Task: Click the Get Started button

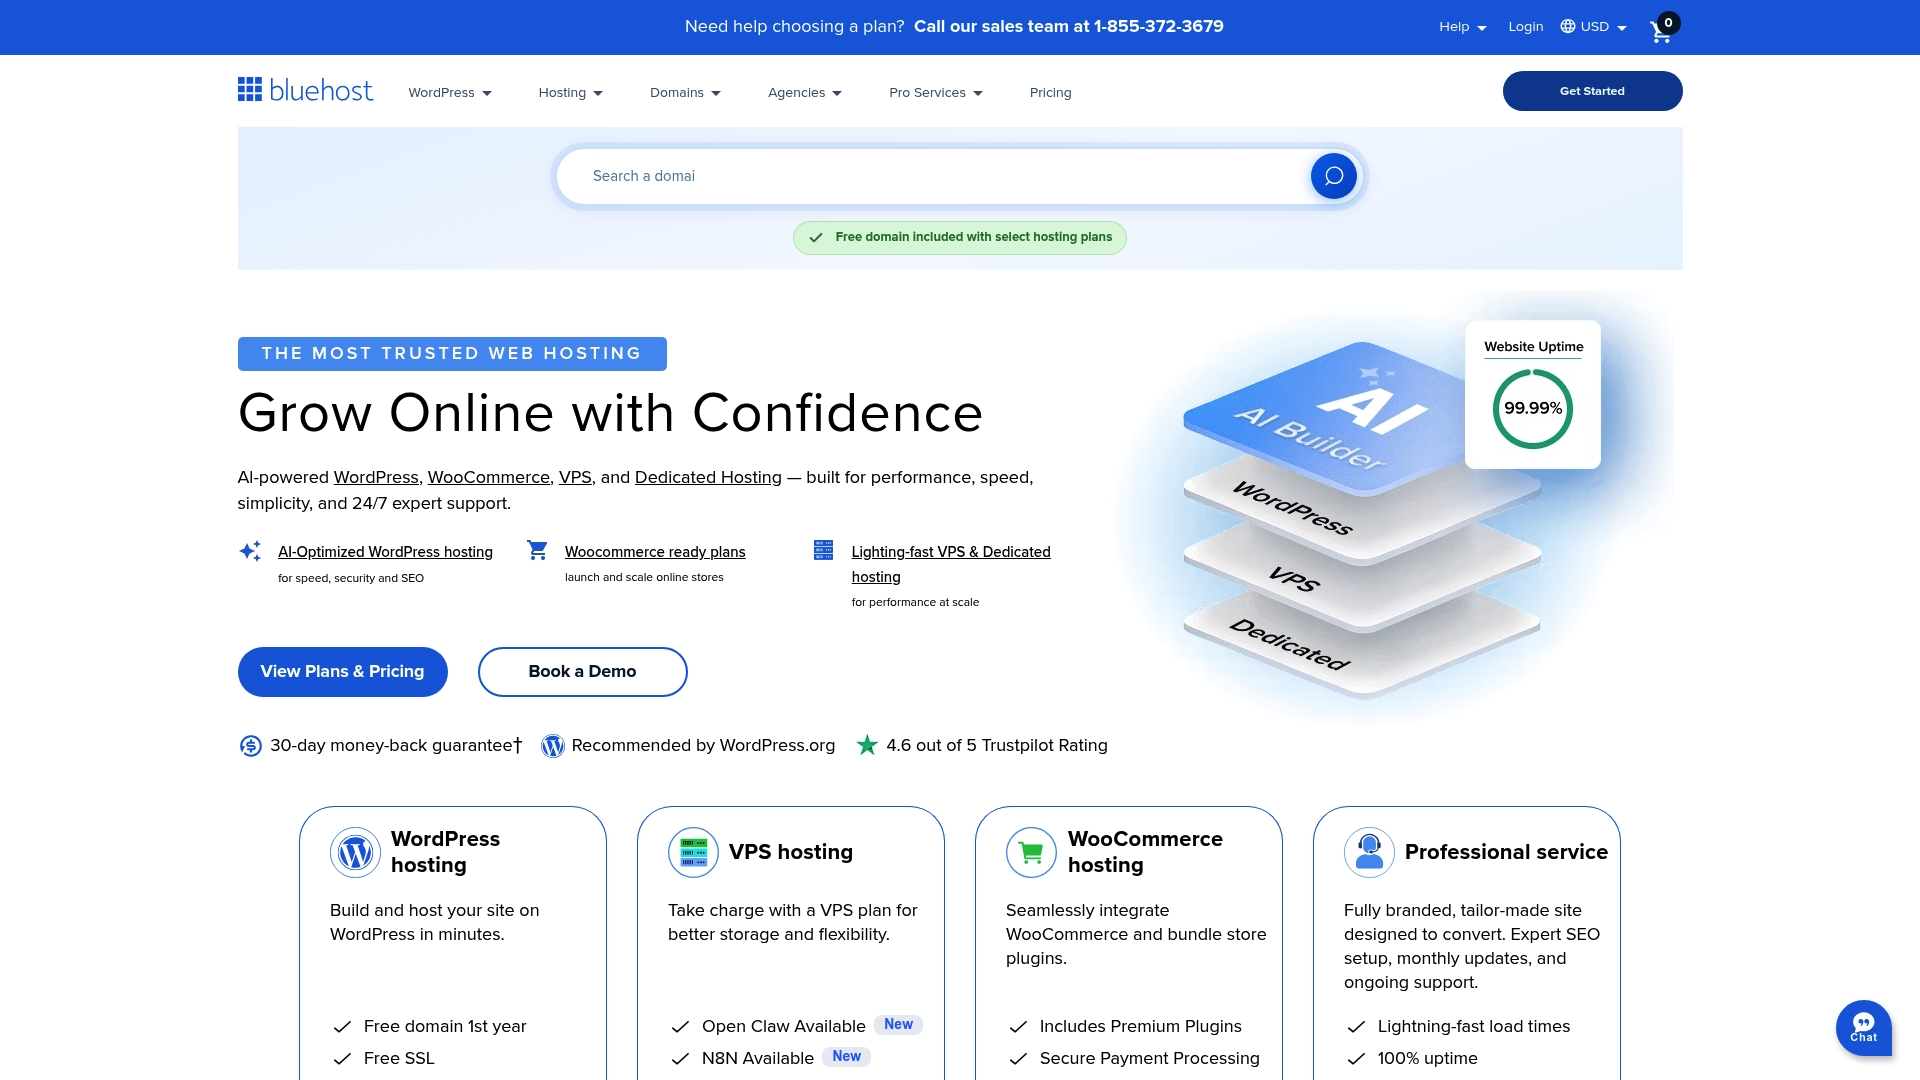Action: (x=1592, y=90)
